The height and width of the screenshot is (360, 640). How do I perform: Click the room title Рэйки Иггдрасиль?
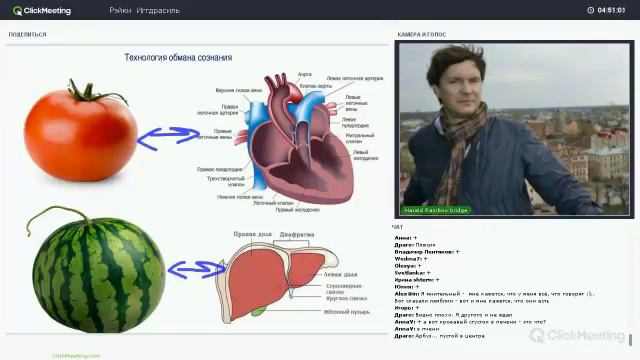(x=144, y=11)
